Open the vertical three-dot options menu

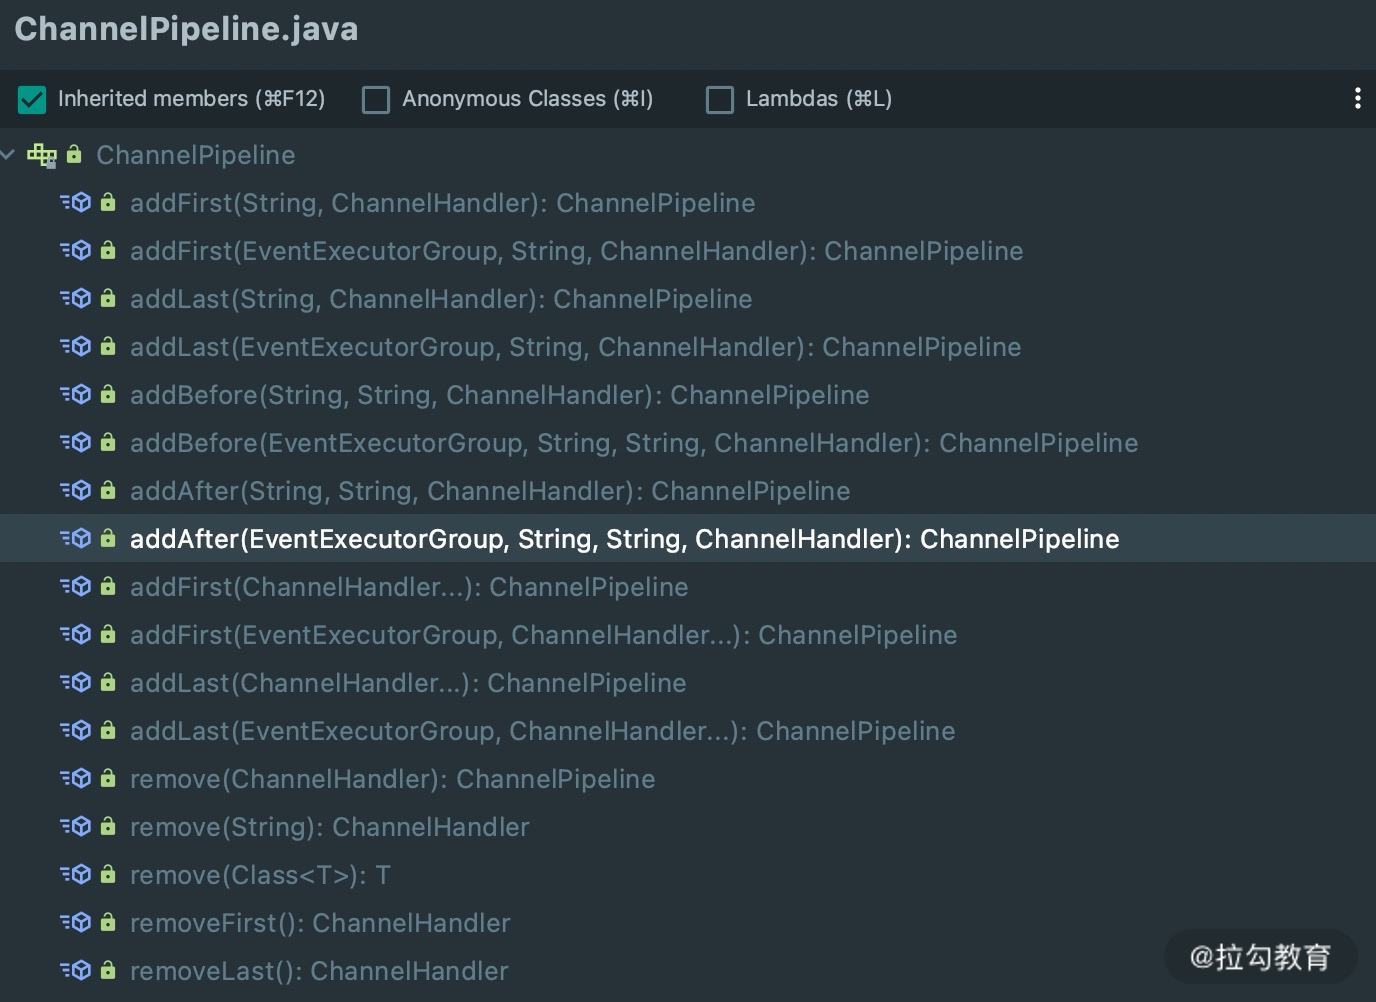click(x=1357, y=98)
